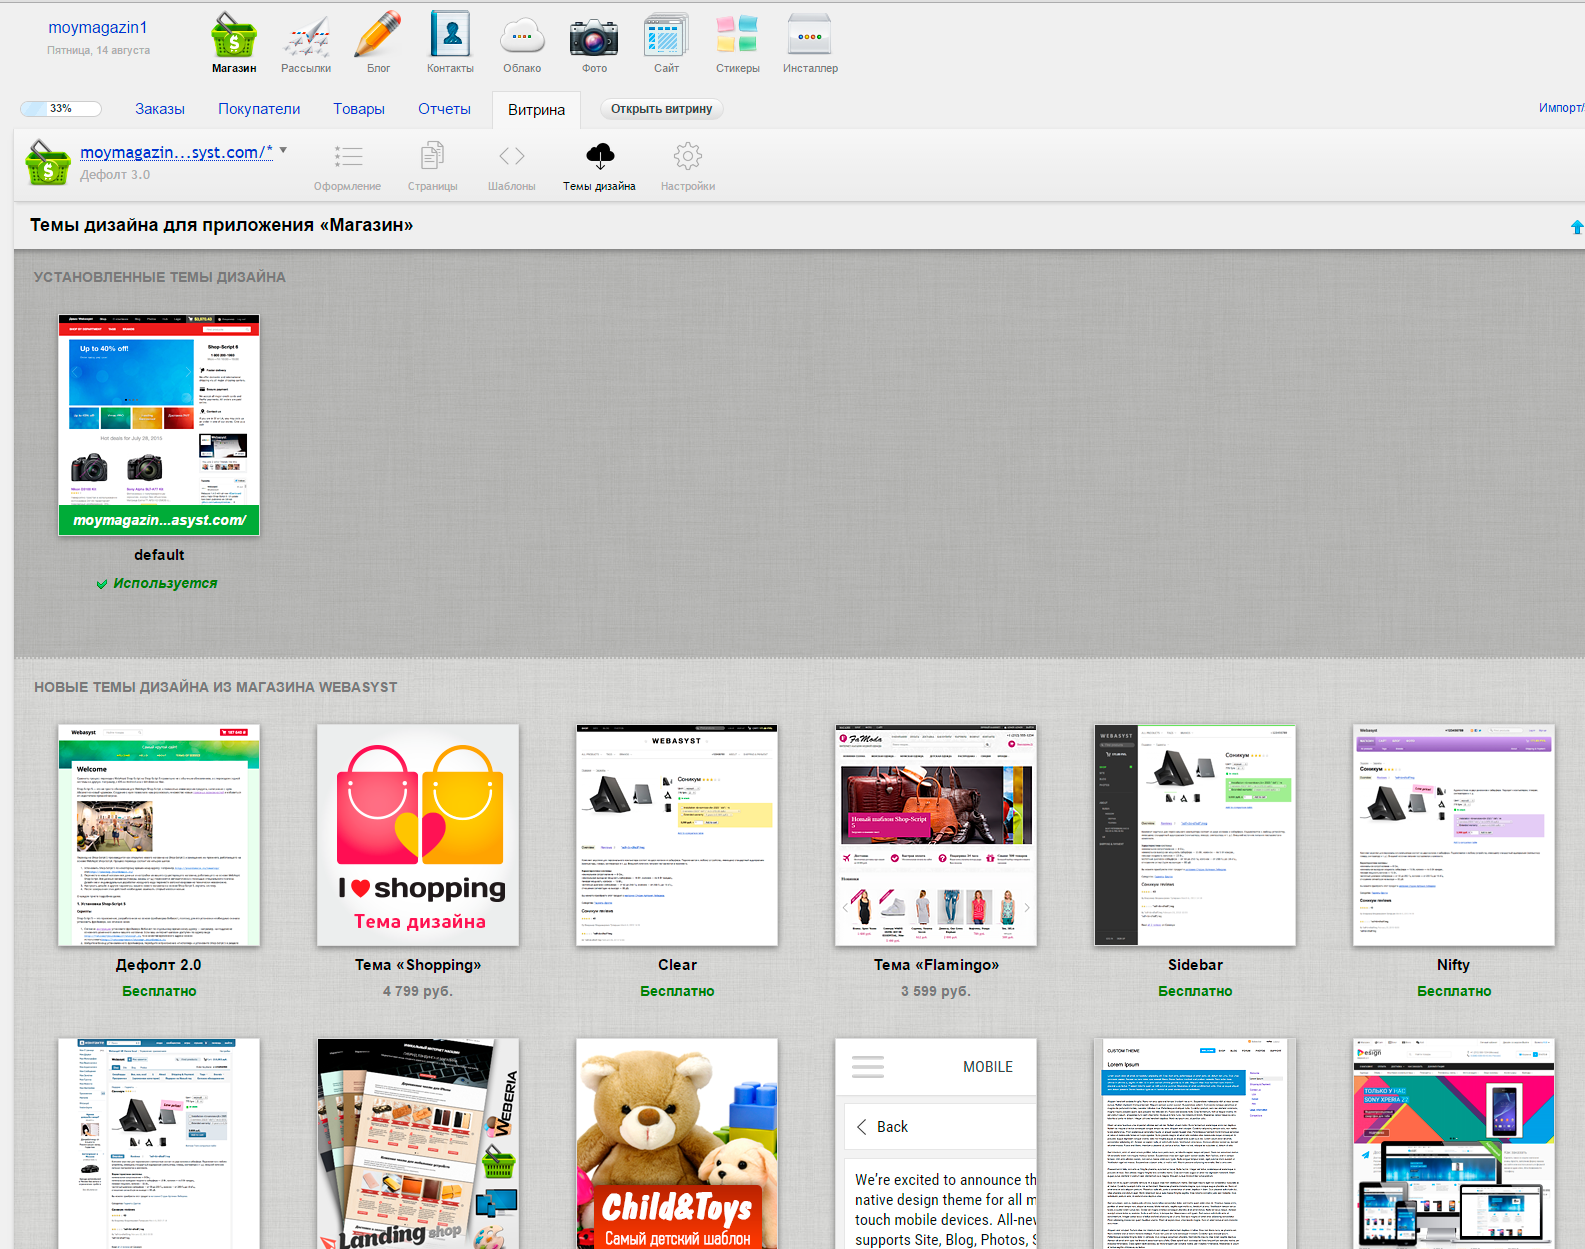Select the Страницы pages icon
The height and width of the screenshot is (1249, 1585).
pyautogui.click(x=432, y=156)
